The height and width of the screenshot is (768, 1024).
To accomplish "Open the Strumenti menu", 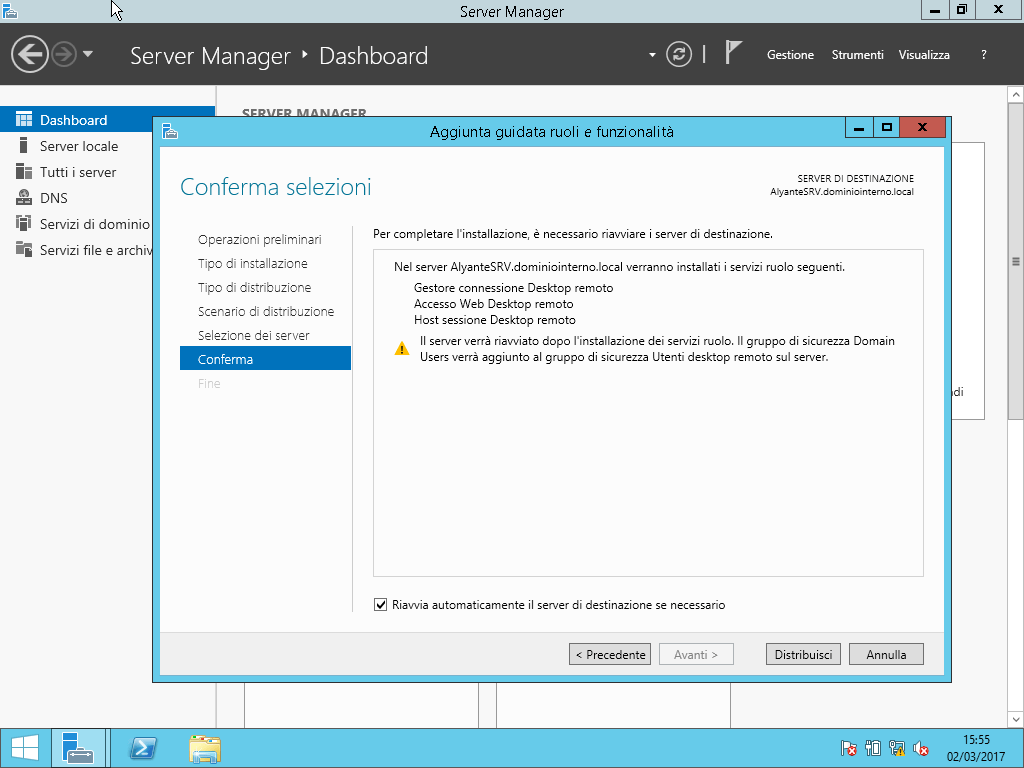I will click(x=857, y=55).
